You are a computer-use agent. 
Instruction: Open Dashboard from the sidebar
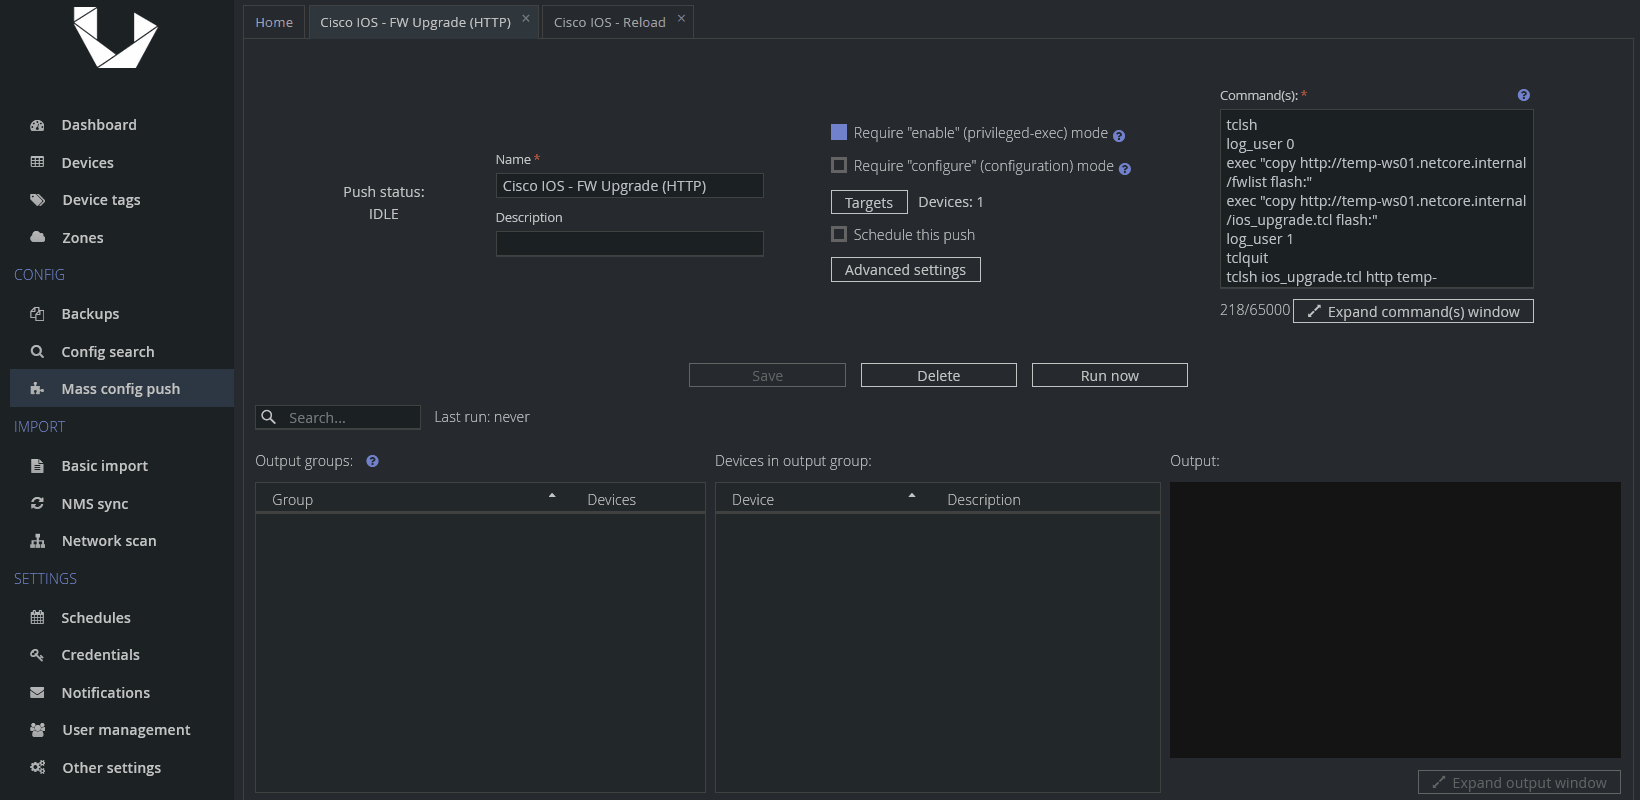[x=99, y=125]
